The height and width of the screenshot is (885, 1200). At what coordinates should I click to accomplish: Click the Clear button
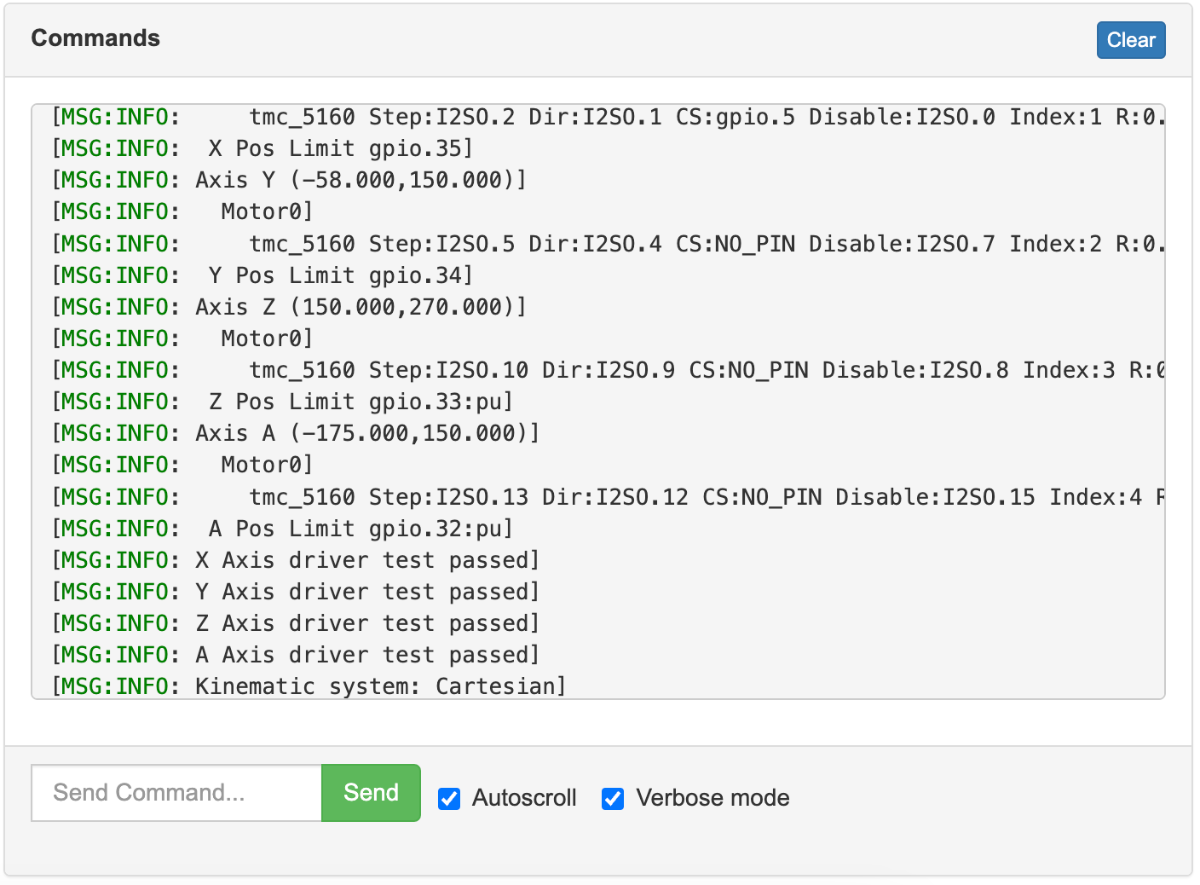[1130, 40]
